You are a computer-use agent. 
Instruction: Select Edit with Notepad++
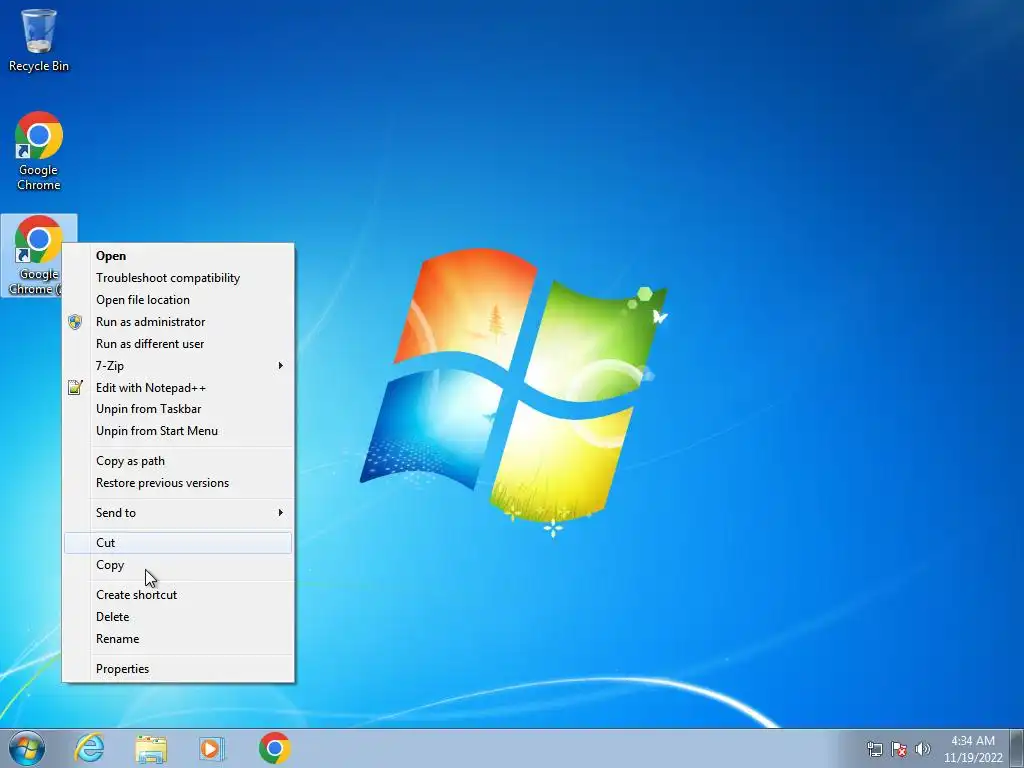point(178,387)
